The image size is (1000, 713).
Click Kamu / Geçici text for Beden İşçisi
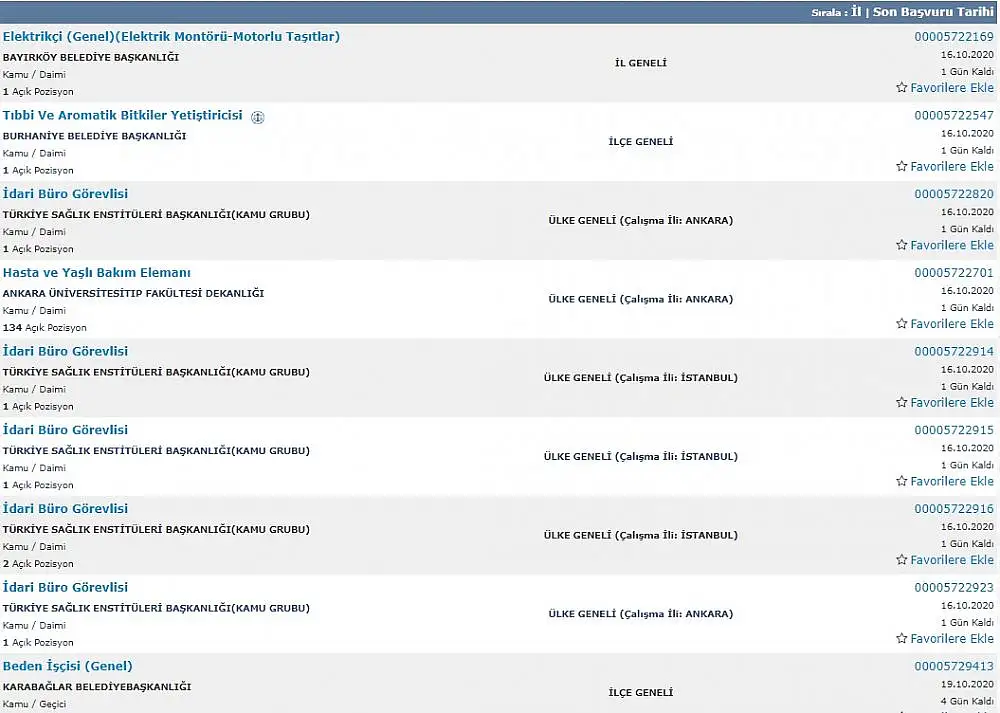34,704
